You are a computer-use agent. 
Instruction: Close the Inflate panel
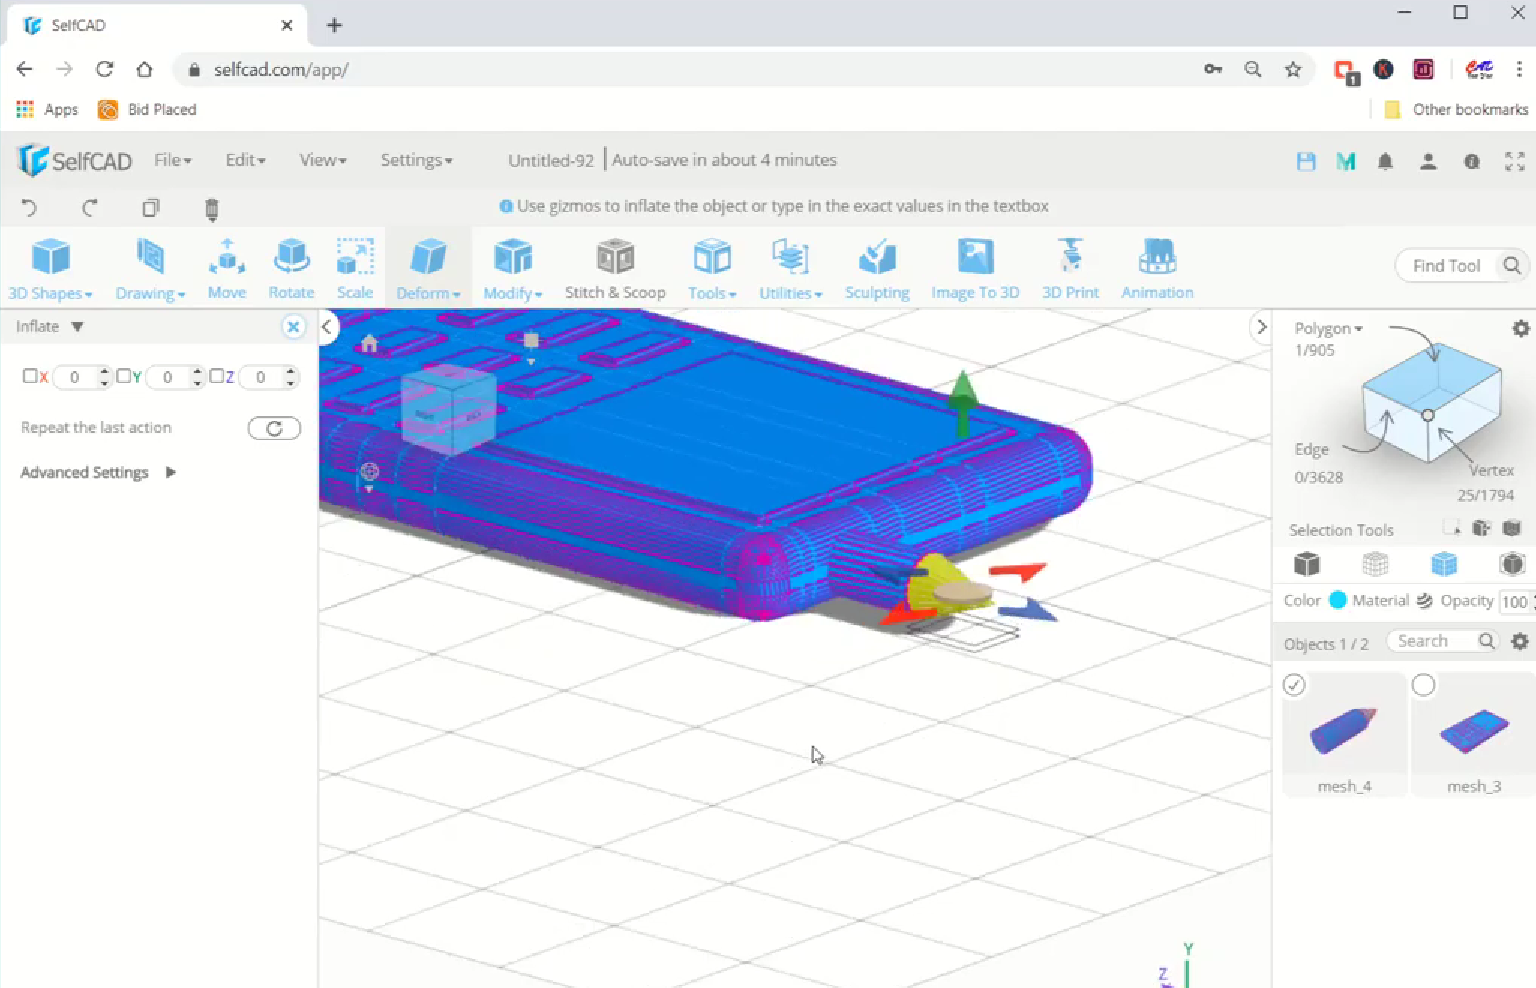(293, 327)
